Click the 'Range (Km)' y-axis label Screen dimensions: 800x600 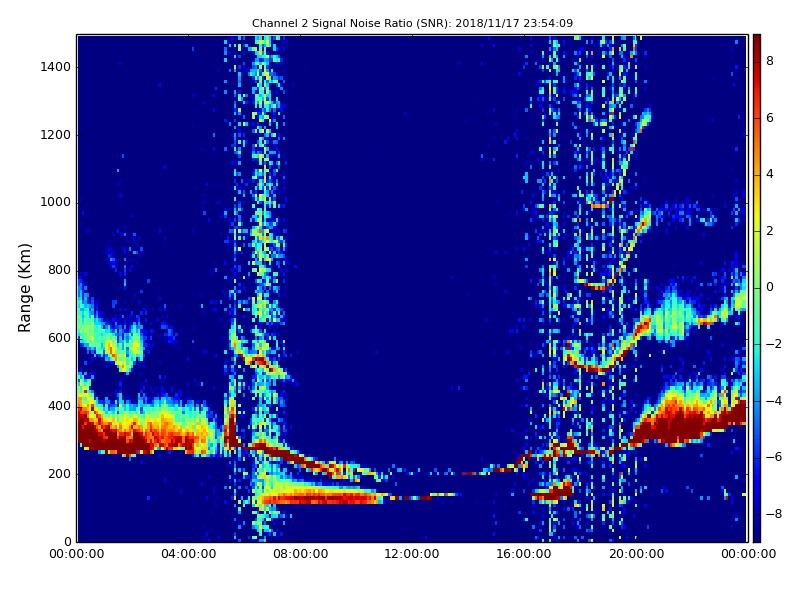pos(24,288)
